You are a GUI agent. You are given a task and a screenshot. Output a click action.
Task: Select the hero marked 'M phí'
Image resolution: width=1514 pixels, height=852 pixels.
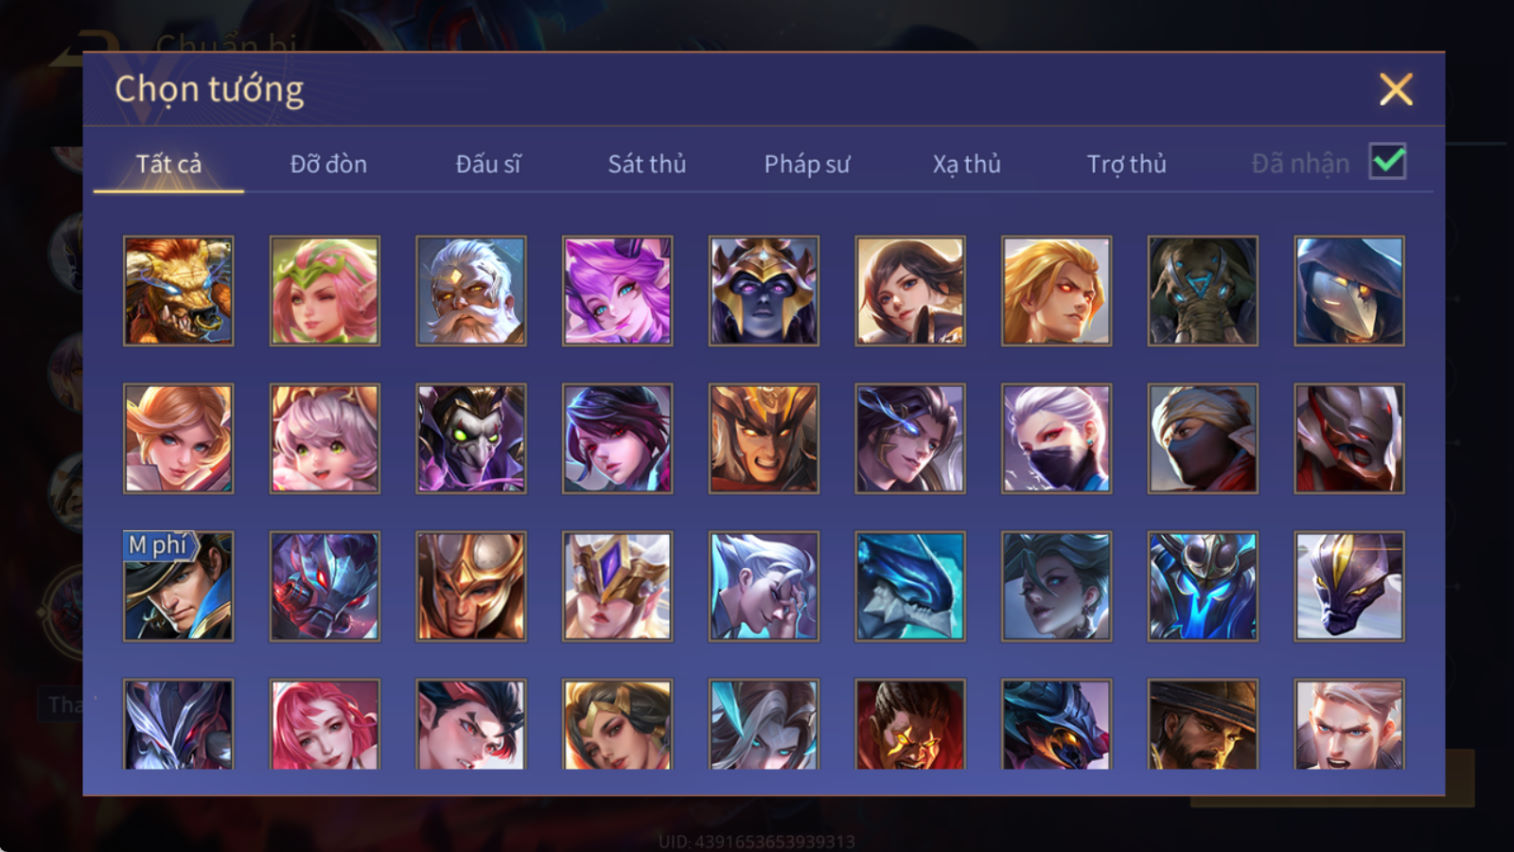178,586
